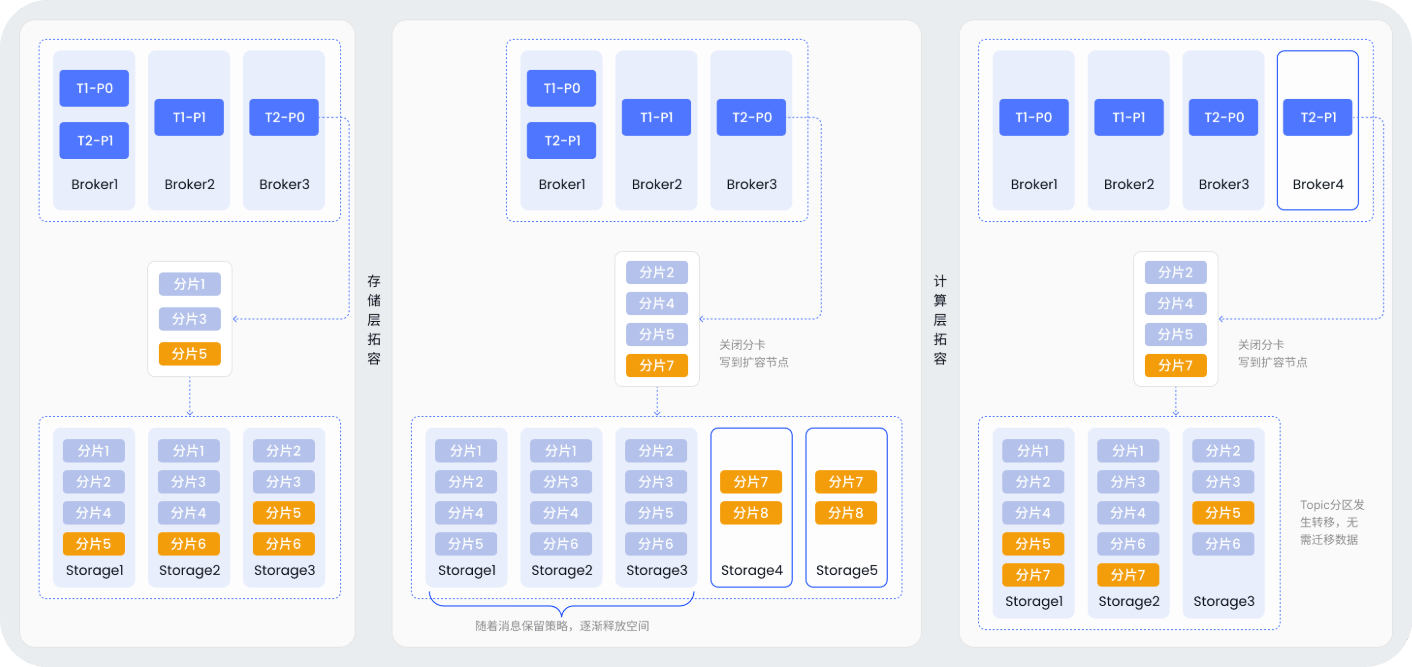Click T1-P1 block in right panel's Broker2
Image resolution: width=1412 pixels, height=667 pixels.
pyautogui.click(x=1128, y=117)
